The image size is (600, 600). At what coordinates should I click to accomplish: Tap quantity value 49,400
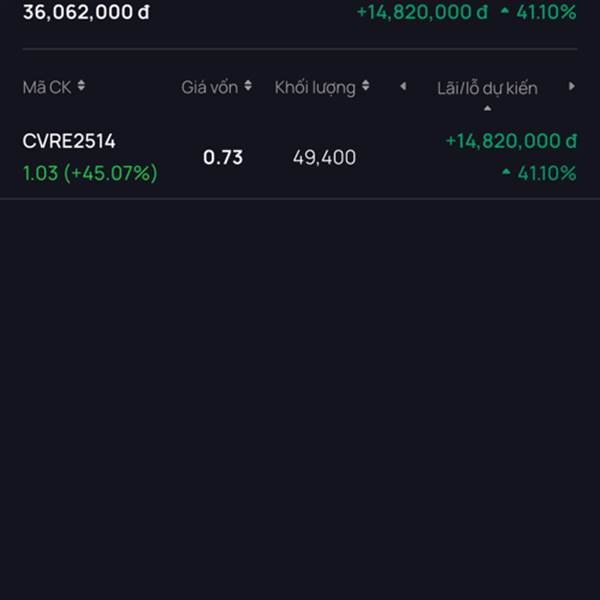click(324, 158)
